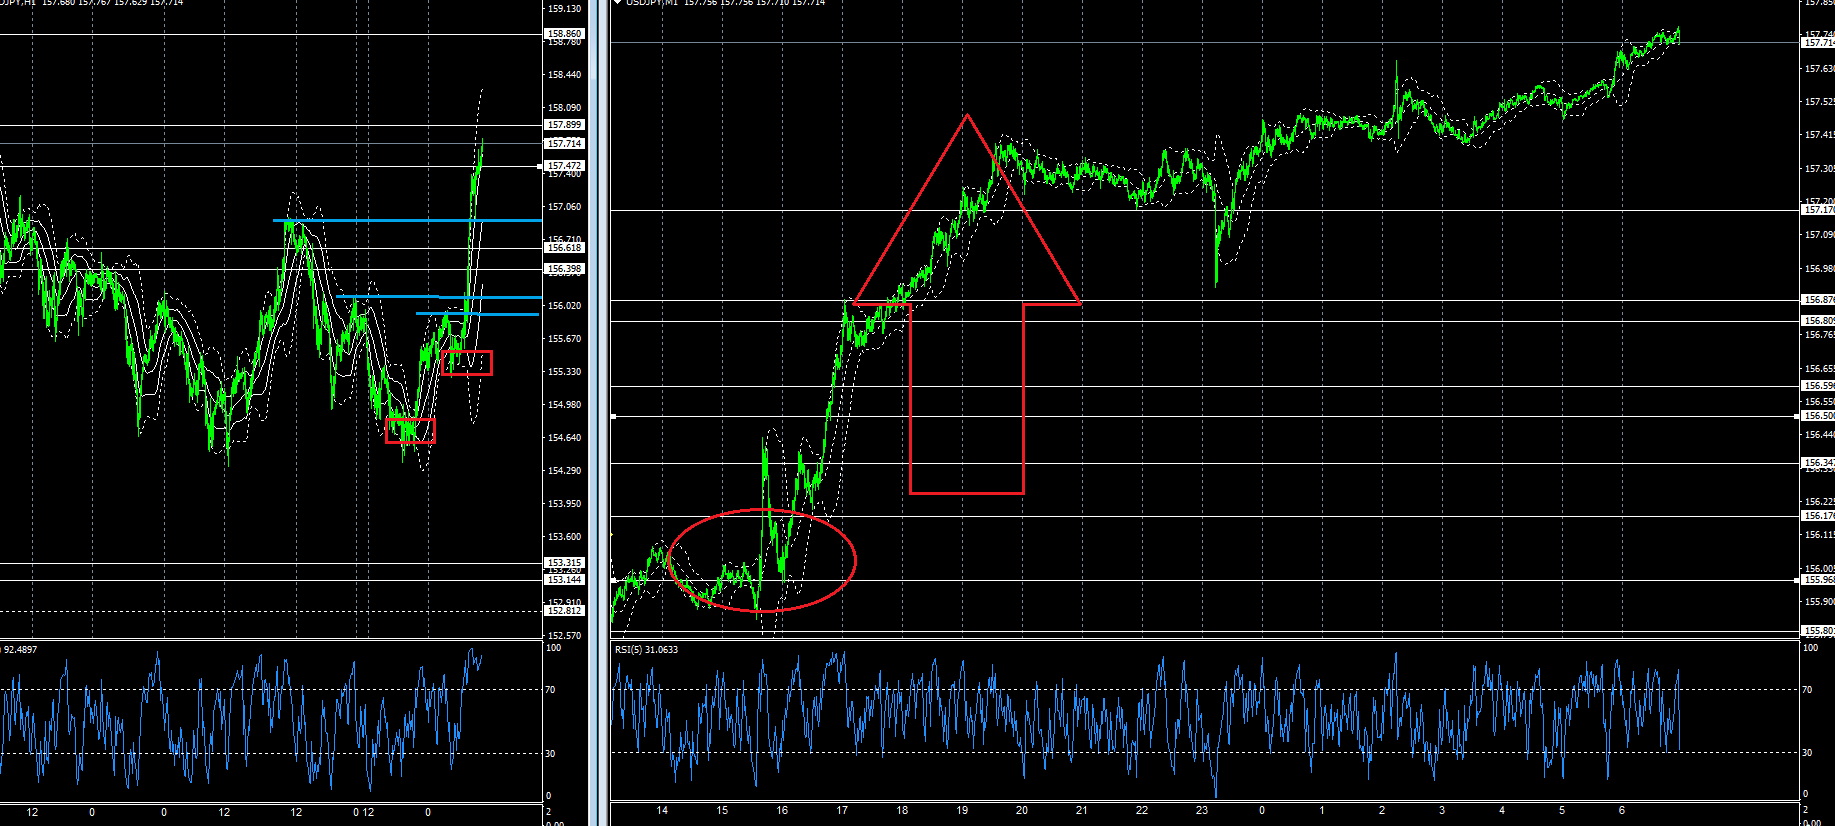The width and height of the screenshot is (1835, 826).
Task: Select the 156.618 price level label
Action: point(564,248)
